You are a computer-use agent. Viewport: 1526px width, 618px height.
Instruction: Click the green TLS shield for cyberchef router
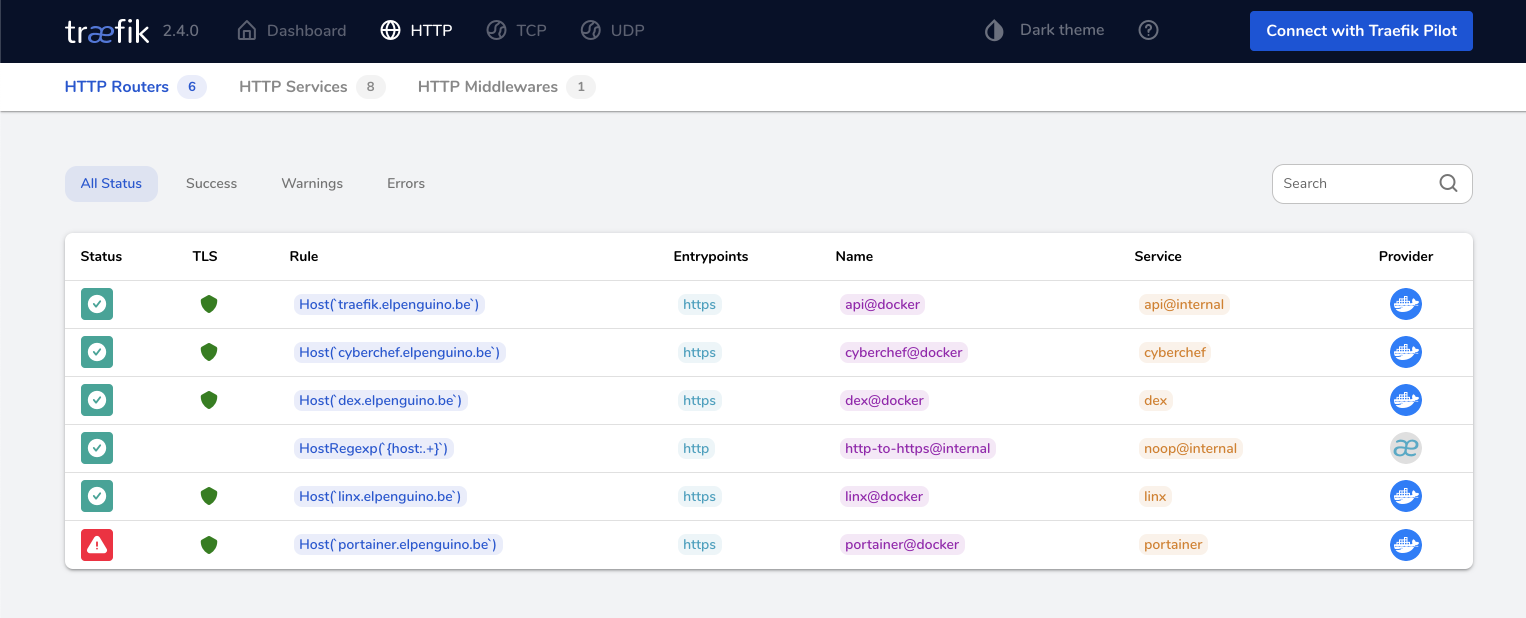pos(209,352)
